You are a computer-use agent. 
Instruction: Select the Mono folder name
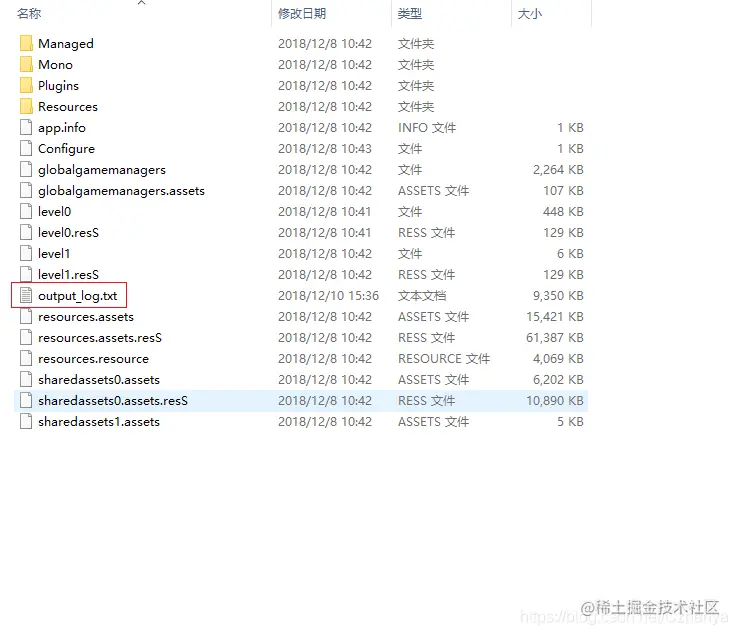(x=56, y=64)
